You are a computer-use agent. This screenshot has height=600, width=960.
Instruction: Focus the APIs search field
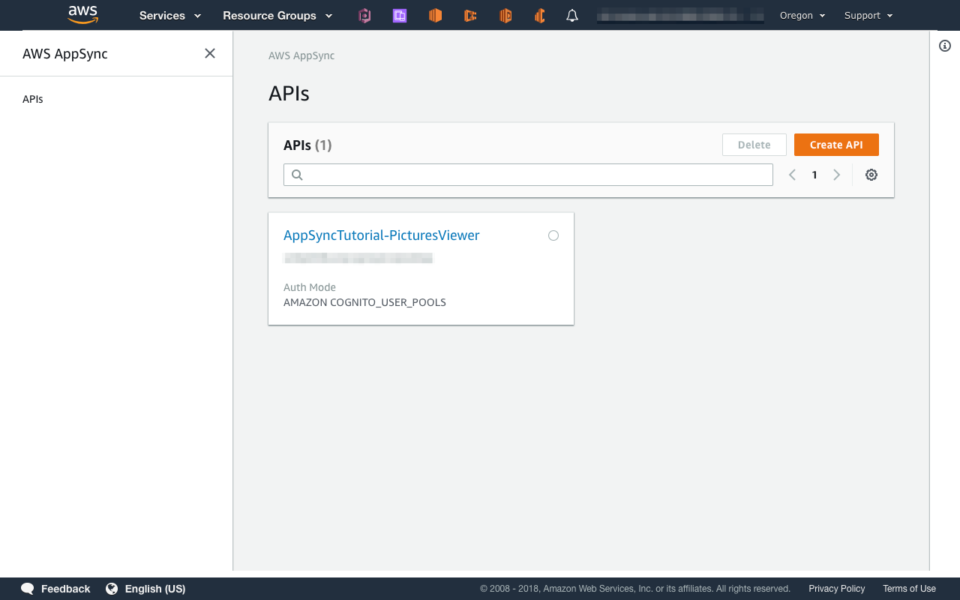coord(528,175)
